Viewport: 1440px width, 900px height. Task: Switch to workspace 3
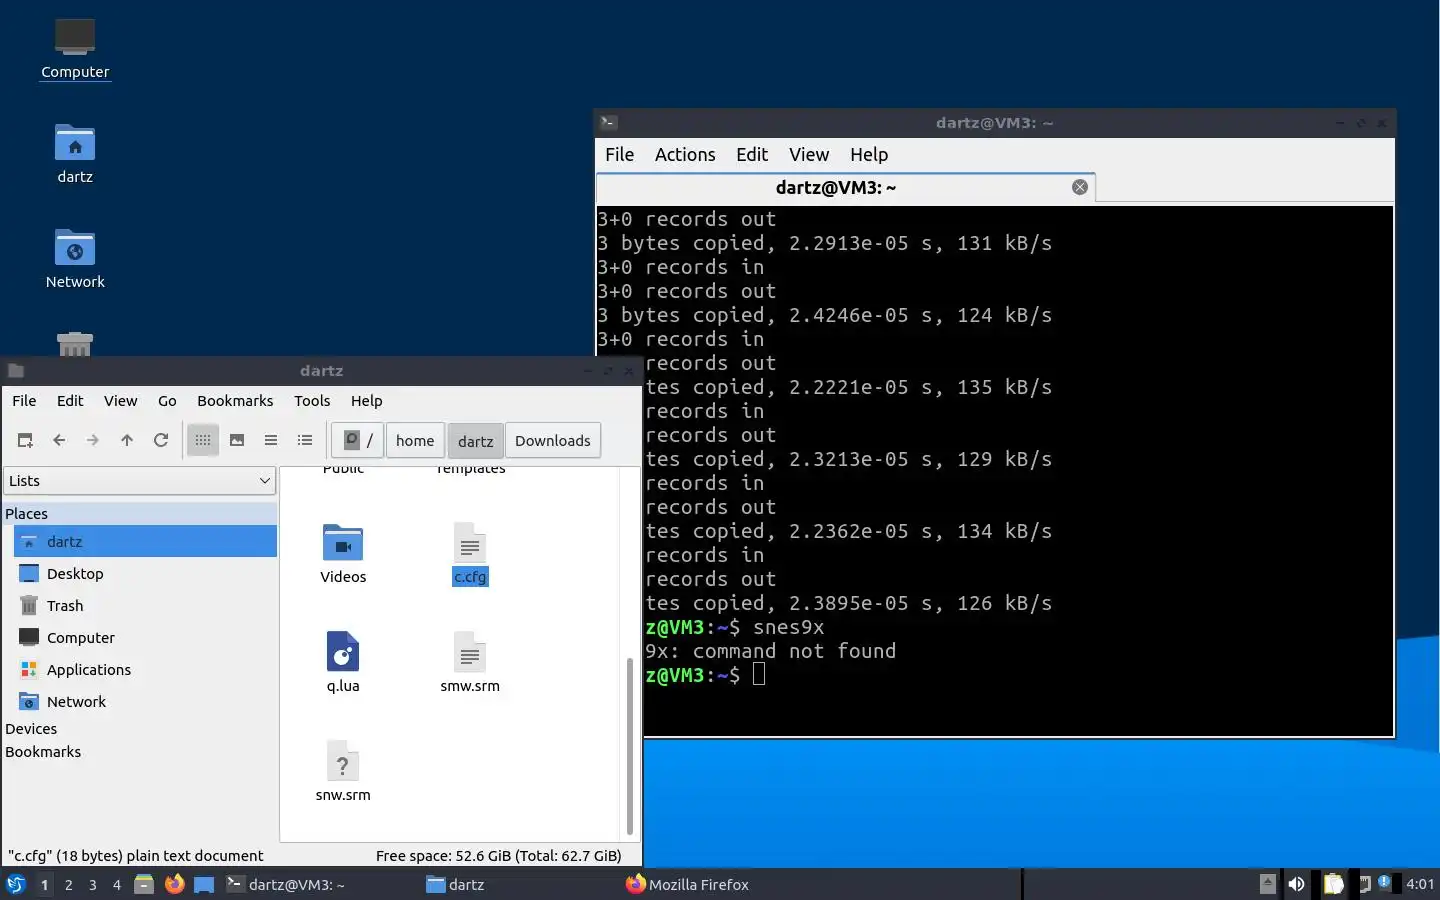click(x=93, y=885)
